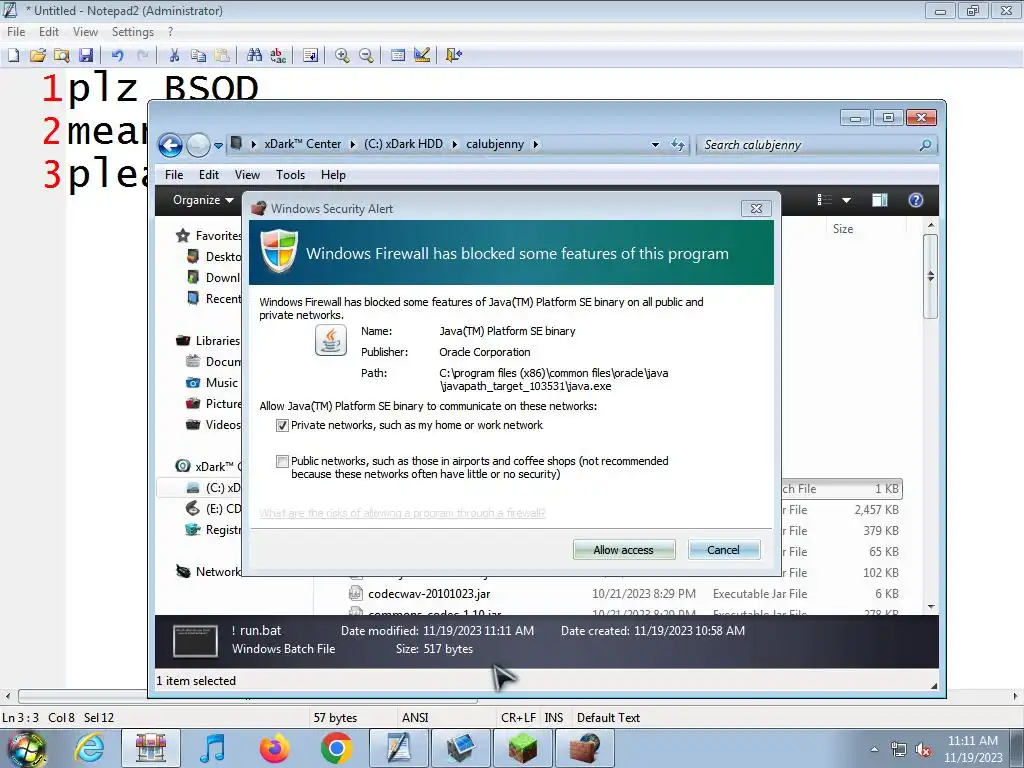Open the address bar history dropdown arrow
The image size is (1024, 768).
(x=655, y=145)
